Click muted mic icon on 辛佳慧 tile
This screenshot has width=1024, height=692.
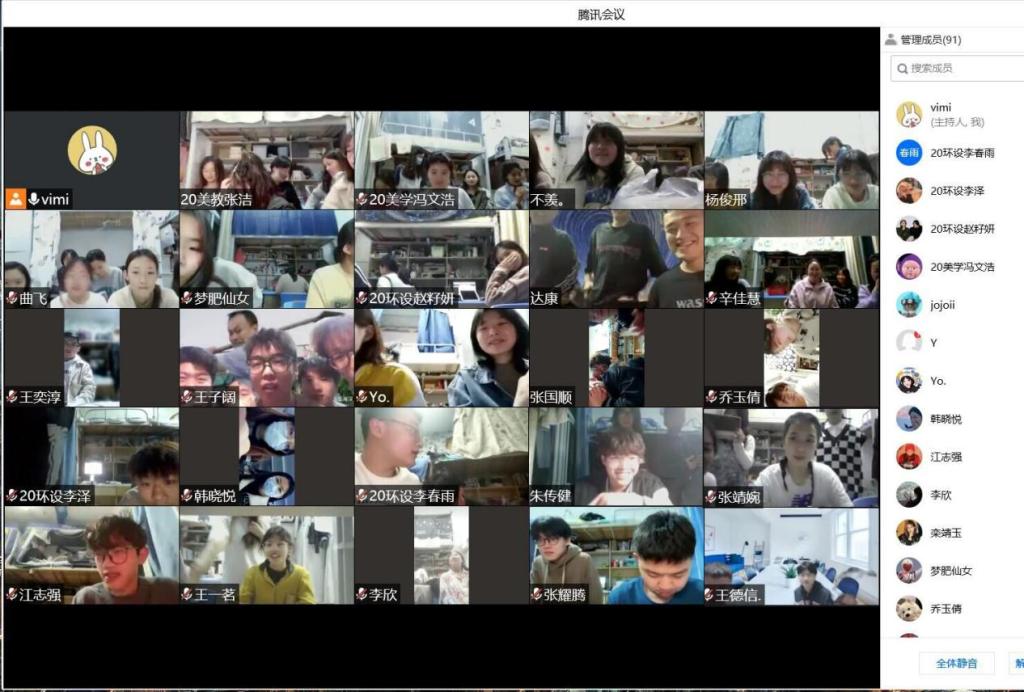tap(711, 298)
